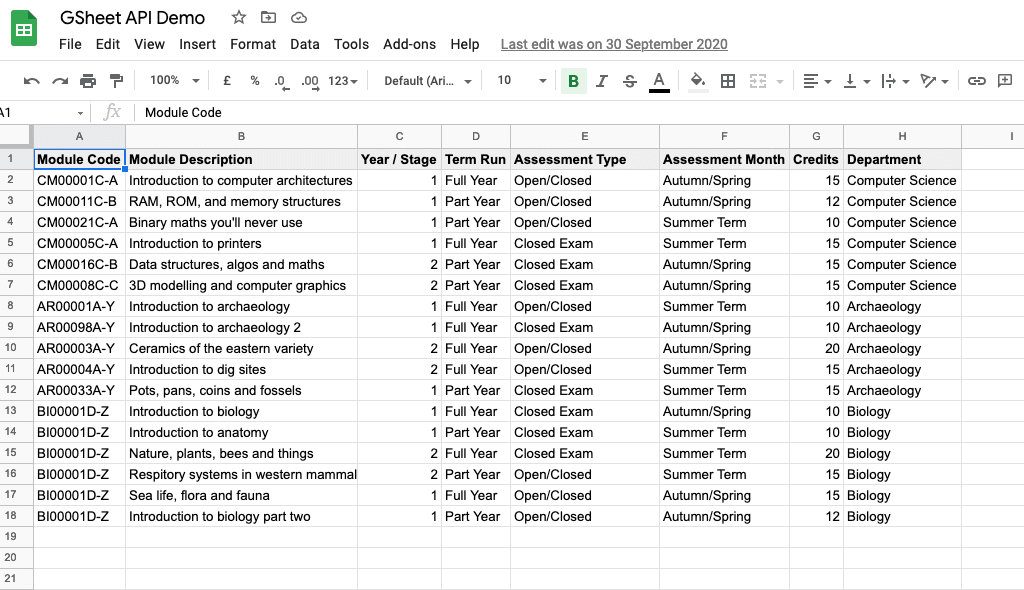The height and width of the screenshot is (590, 1024).
Task: Open the Borders tool
Action: (x=727, y=81)
